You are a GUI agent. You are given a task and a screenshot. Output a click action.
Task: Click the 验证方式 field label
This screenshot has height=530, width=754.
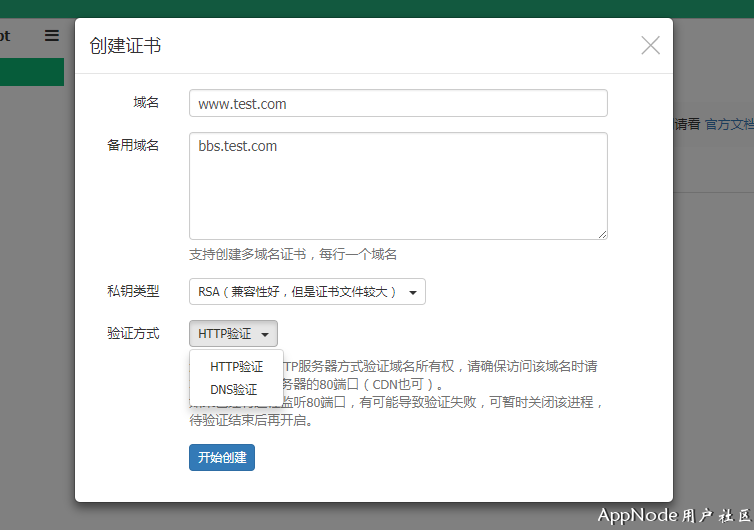[x=133, y=333]
